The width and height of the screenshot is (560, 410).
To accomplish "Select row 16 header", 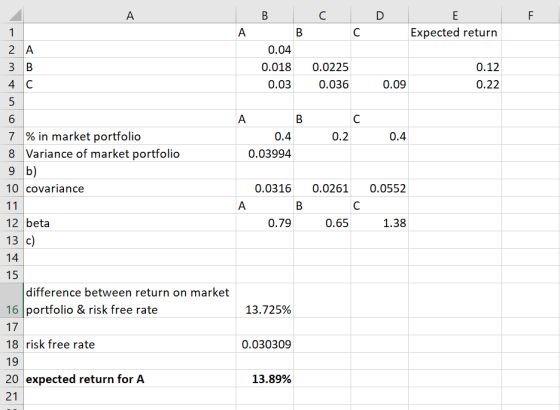I will [12, 301].
